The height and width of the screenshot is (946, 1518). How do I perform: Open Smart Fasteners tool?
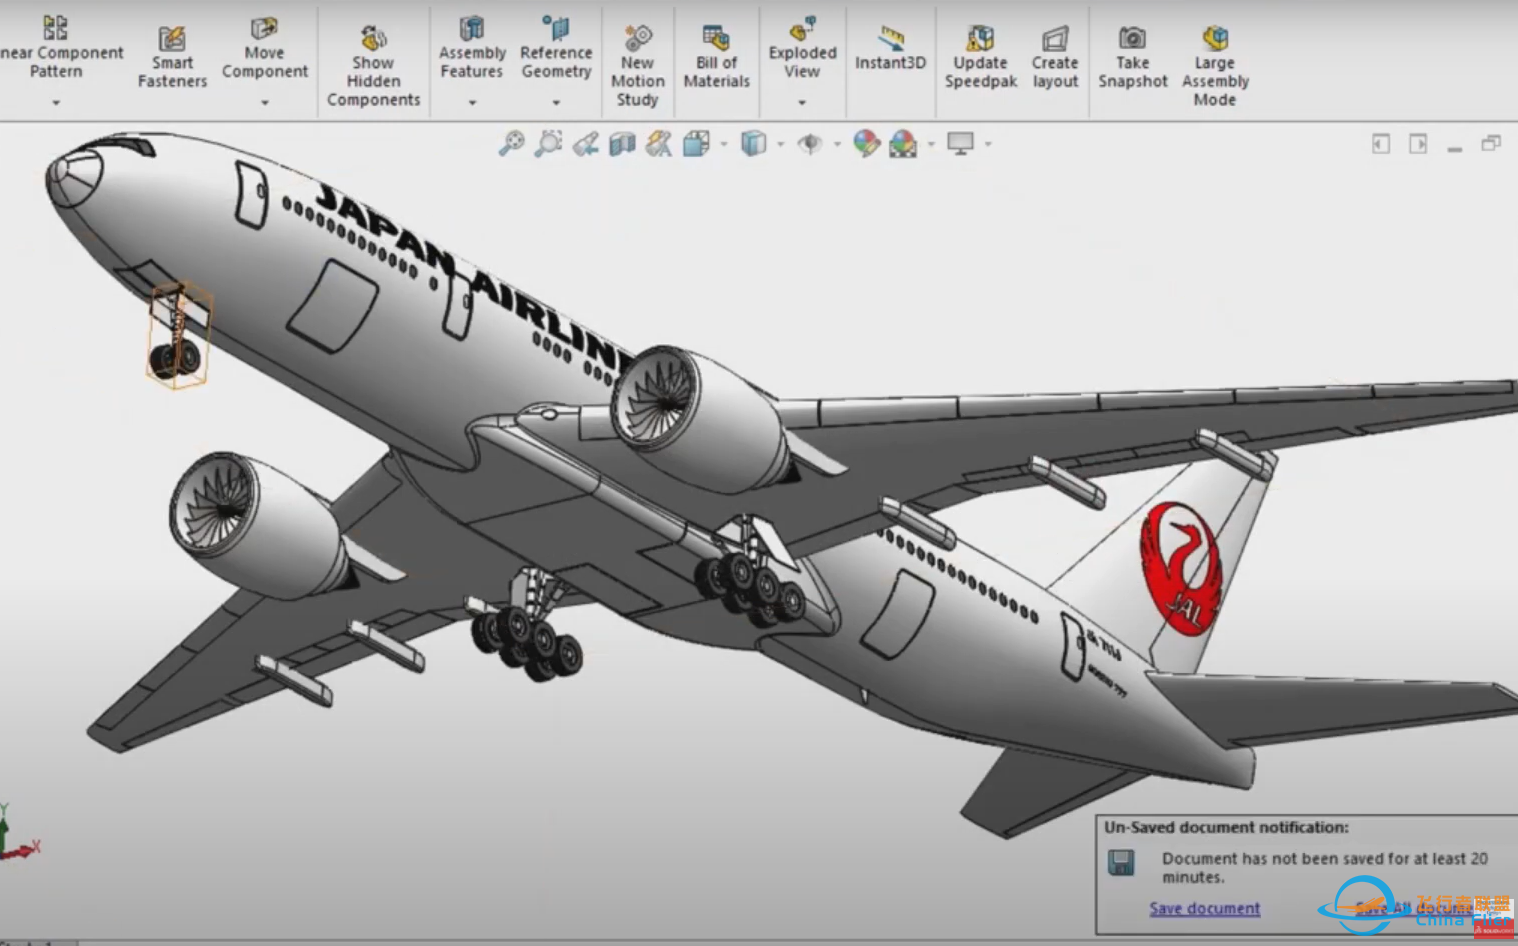pos(172,58)
